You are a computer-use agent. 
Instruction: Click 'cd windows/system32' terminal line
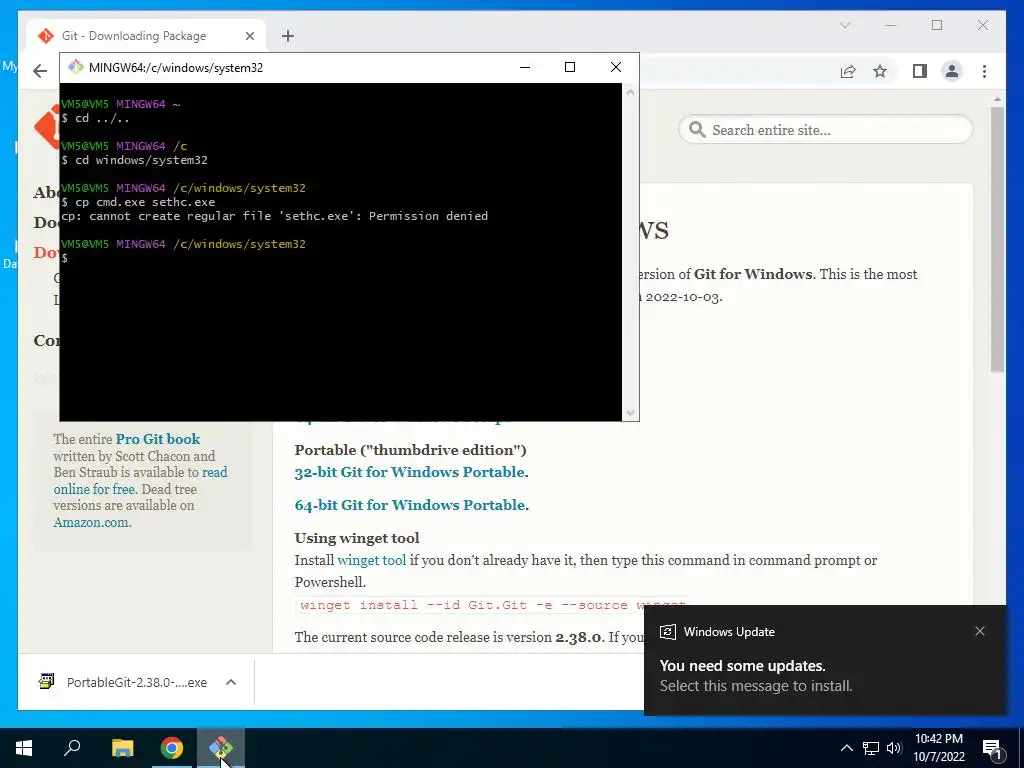[135, 160]
